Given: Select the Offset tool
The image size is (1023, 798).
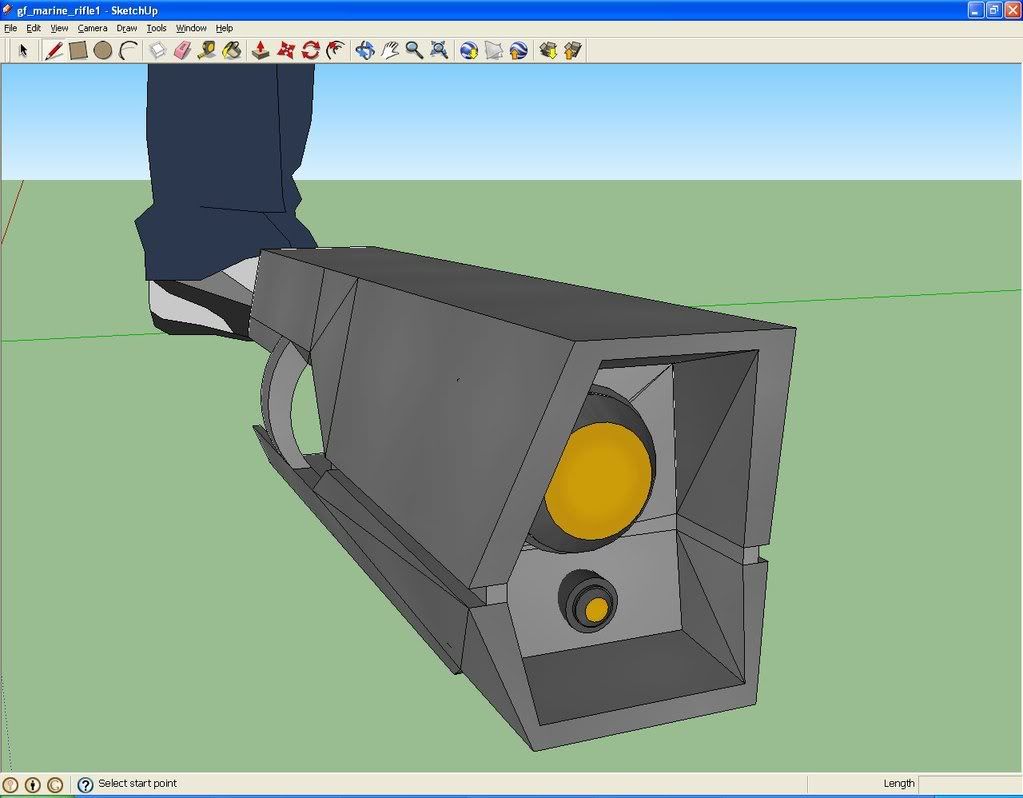Looking at the screenshot, I should [335, 50].
